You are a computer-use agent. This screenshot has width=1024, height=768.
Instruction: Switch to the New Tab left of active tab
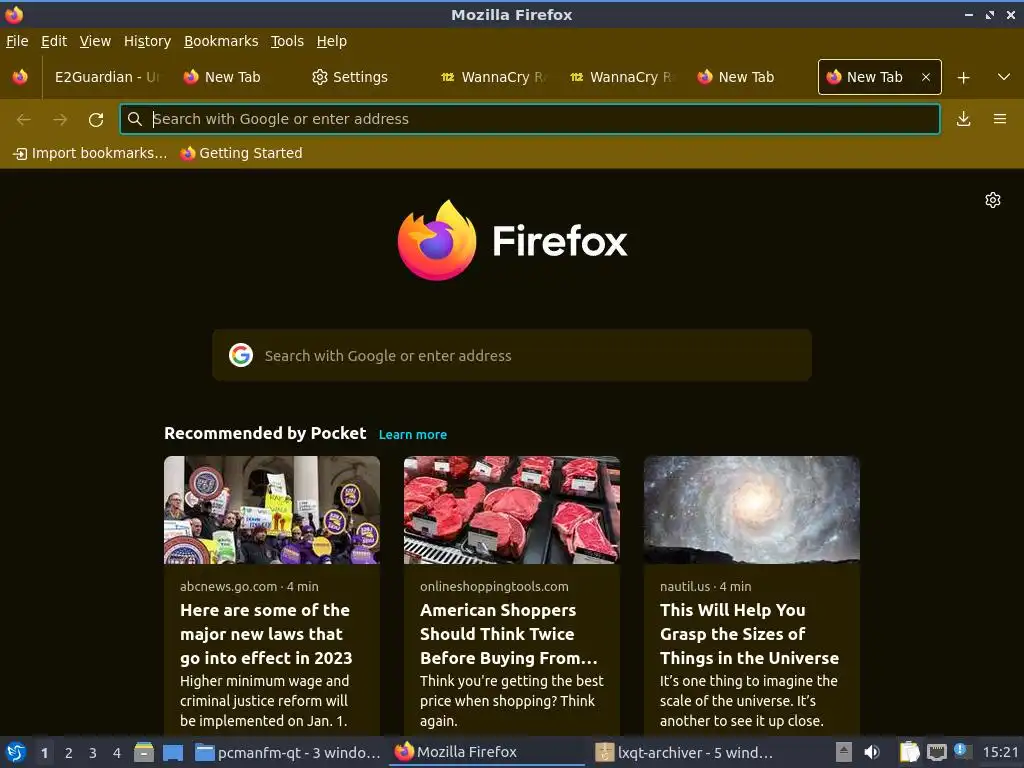pyautogui.click(x=746, y=77)
